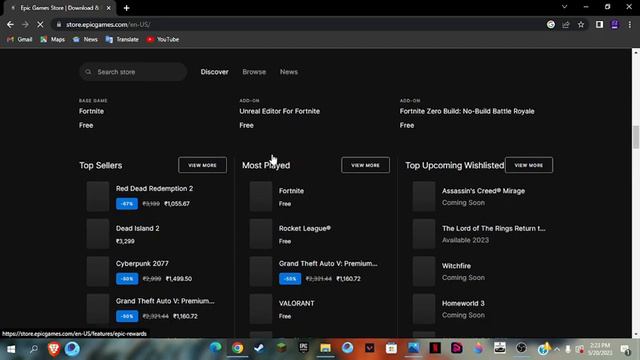The width and height of the screenshot is (640, 360).
Task: Open Minecraft from taskbar
Action: 281,348
